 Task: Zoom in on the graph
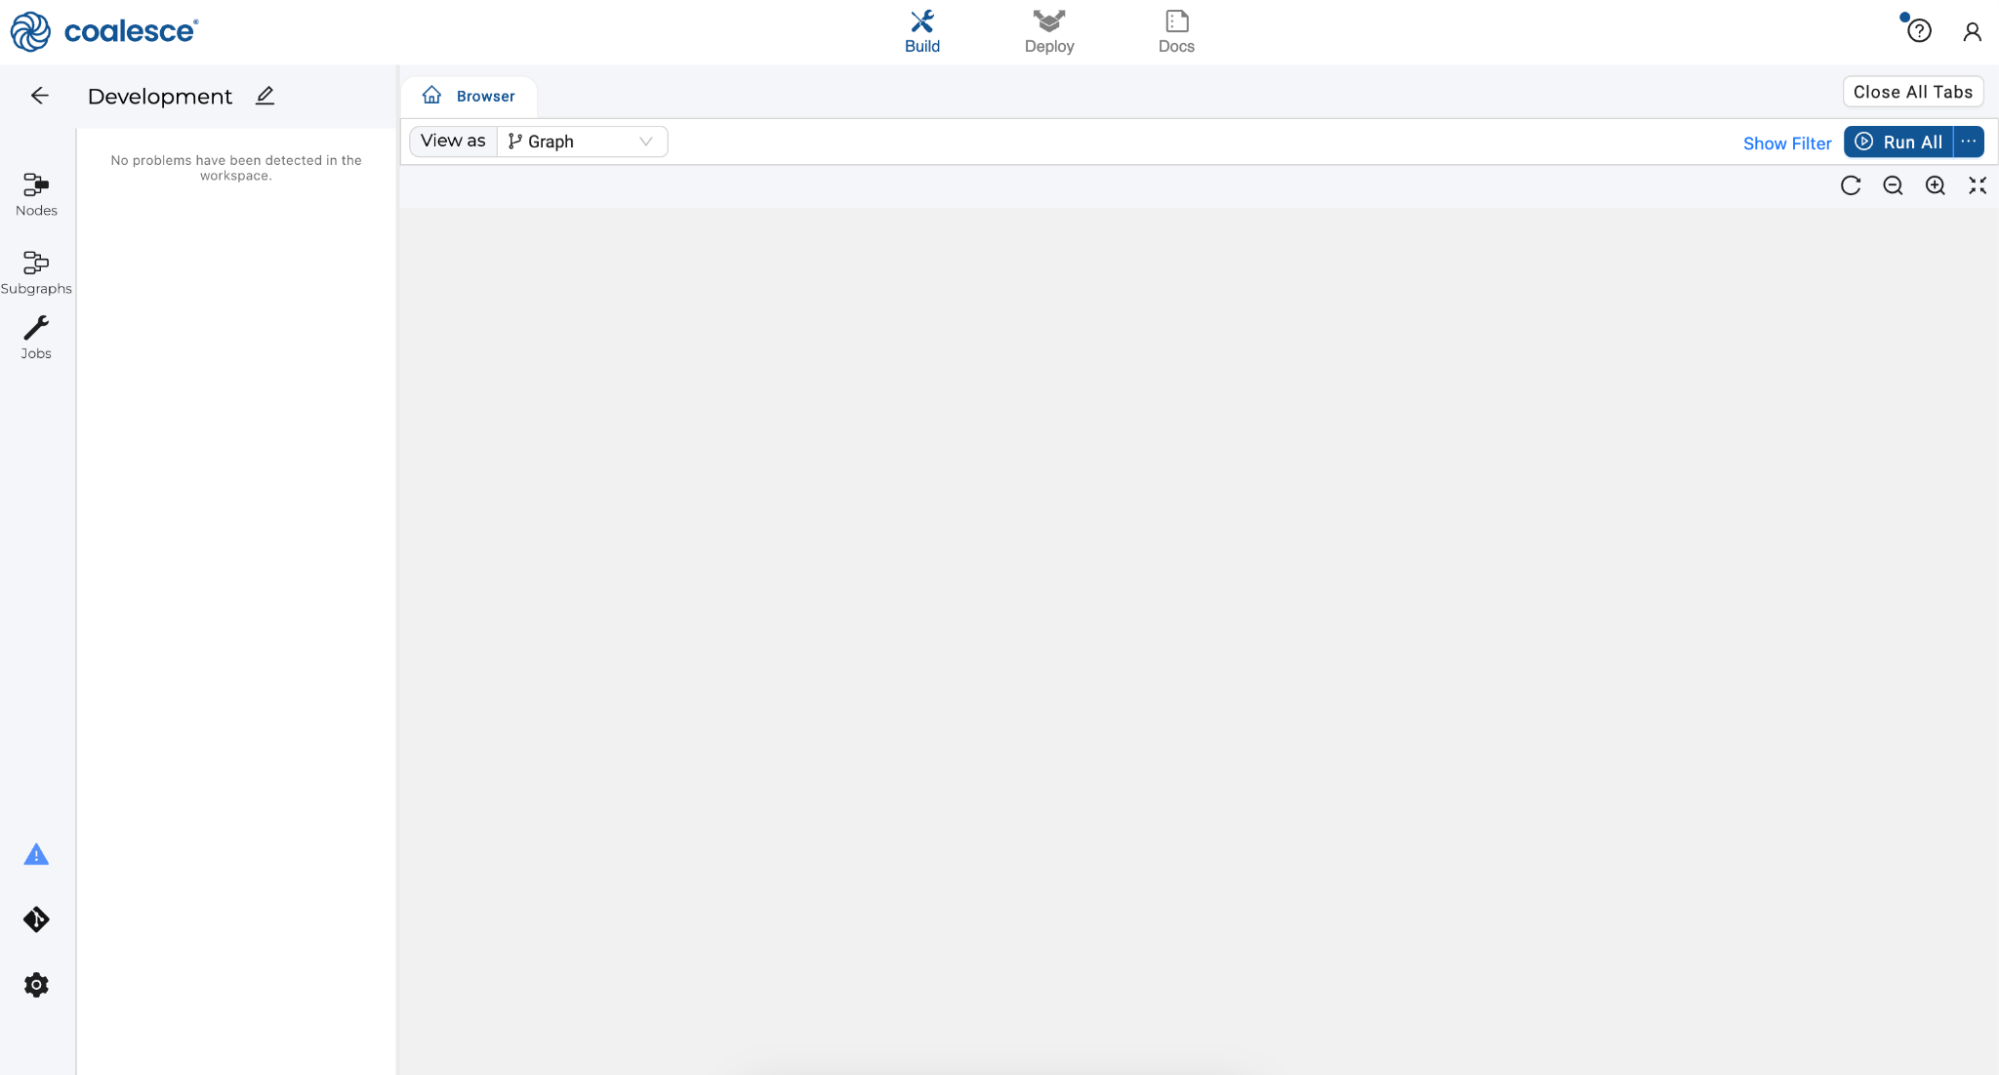1935,186
